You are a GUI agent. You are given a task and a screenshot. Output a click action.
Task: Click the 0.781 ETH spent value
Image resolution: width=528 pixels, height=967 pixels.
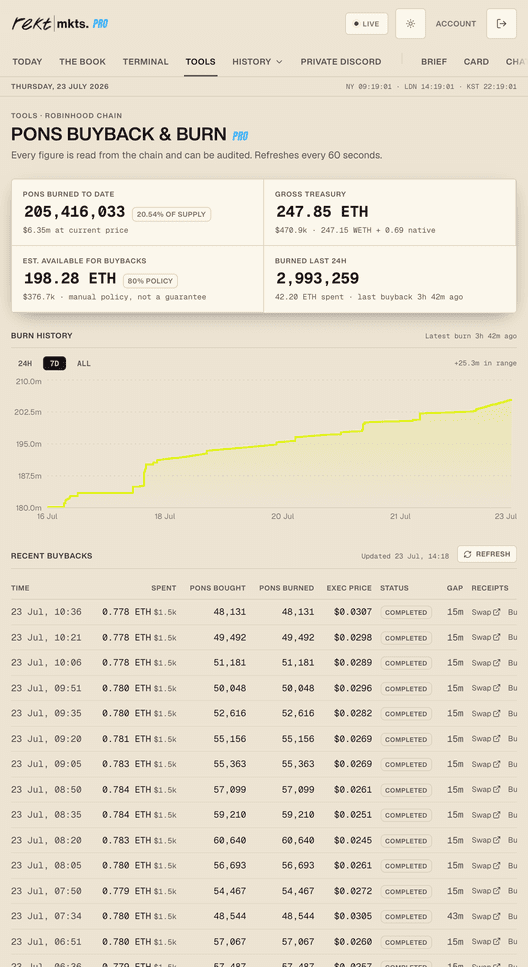[126, 739]
